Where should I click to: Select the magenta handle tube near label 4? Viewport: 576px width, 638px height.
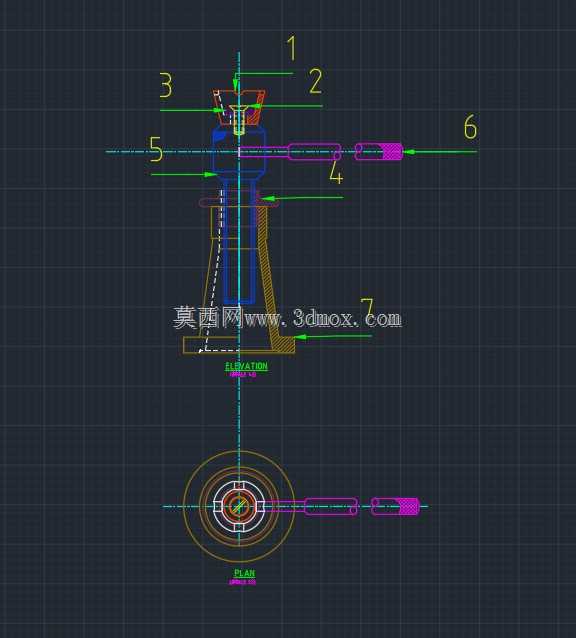[315, 152]
